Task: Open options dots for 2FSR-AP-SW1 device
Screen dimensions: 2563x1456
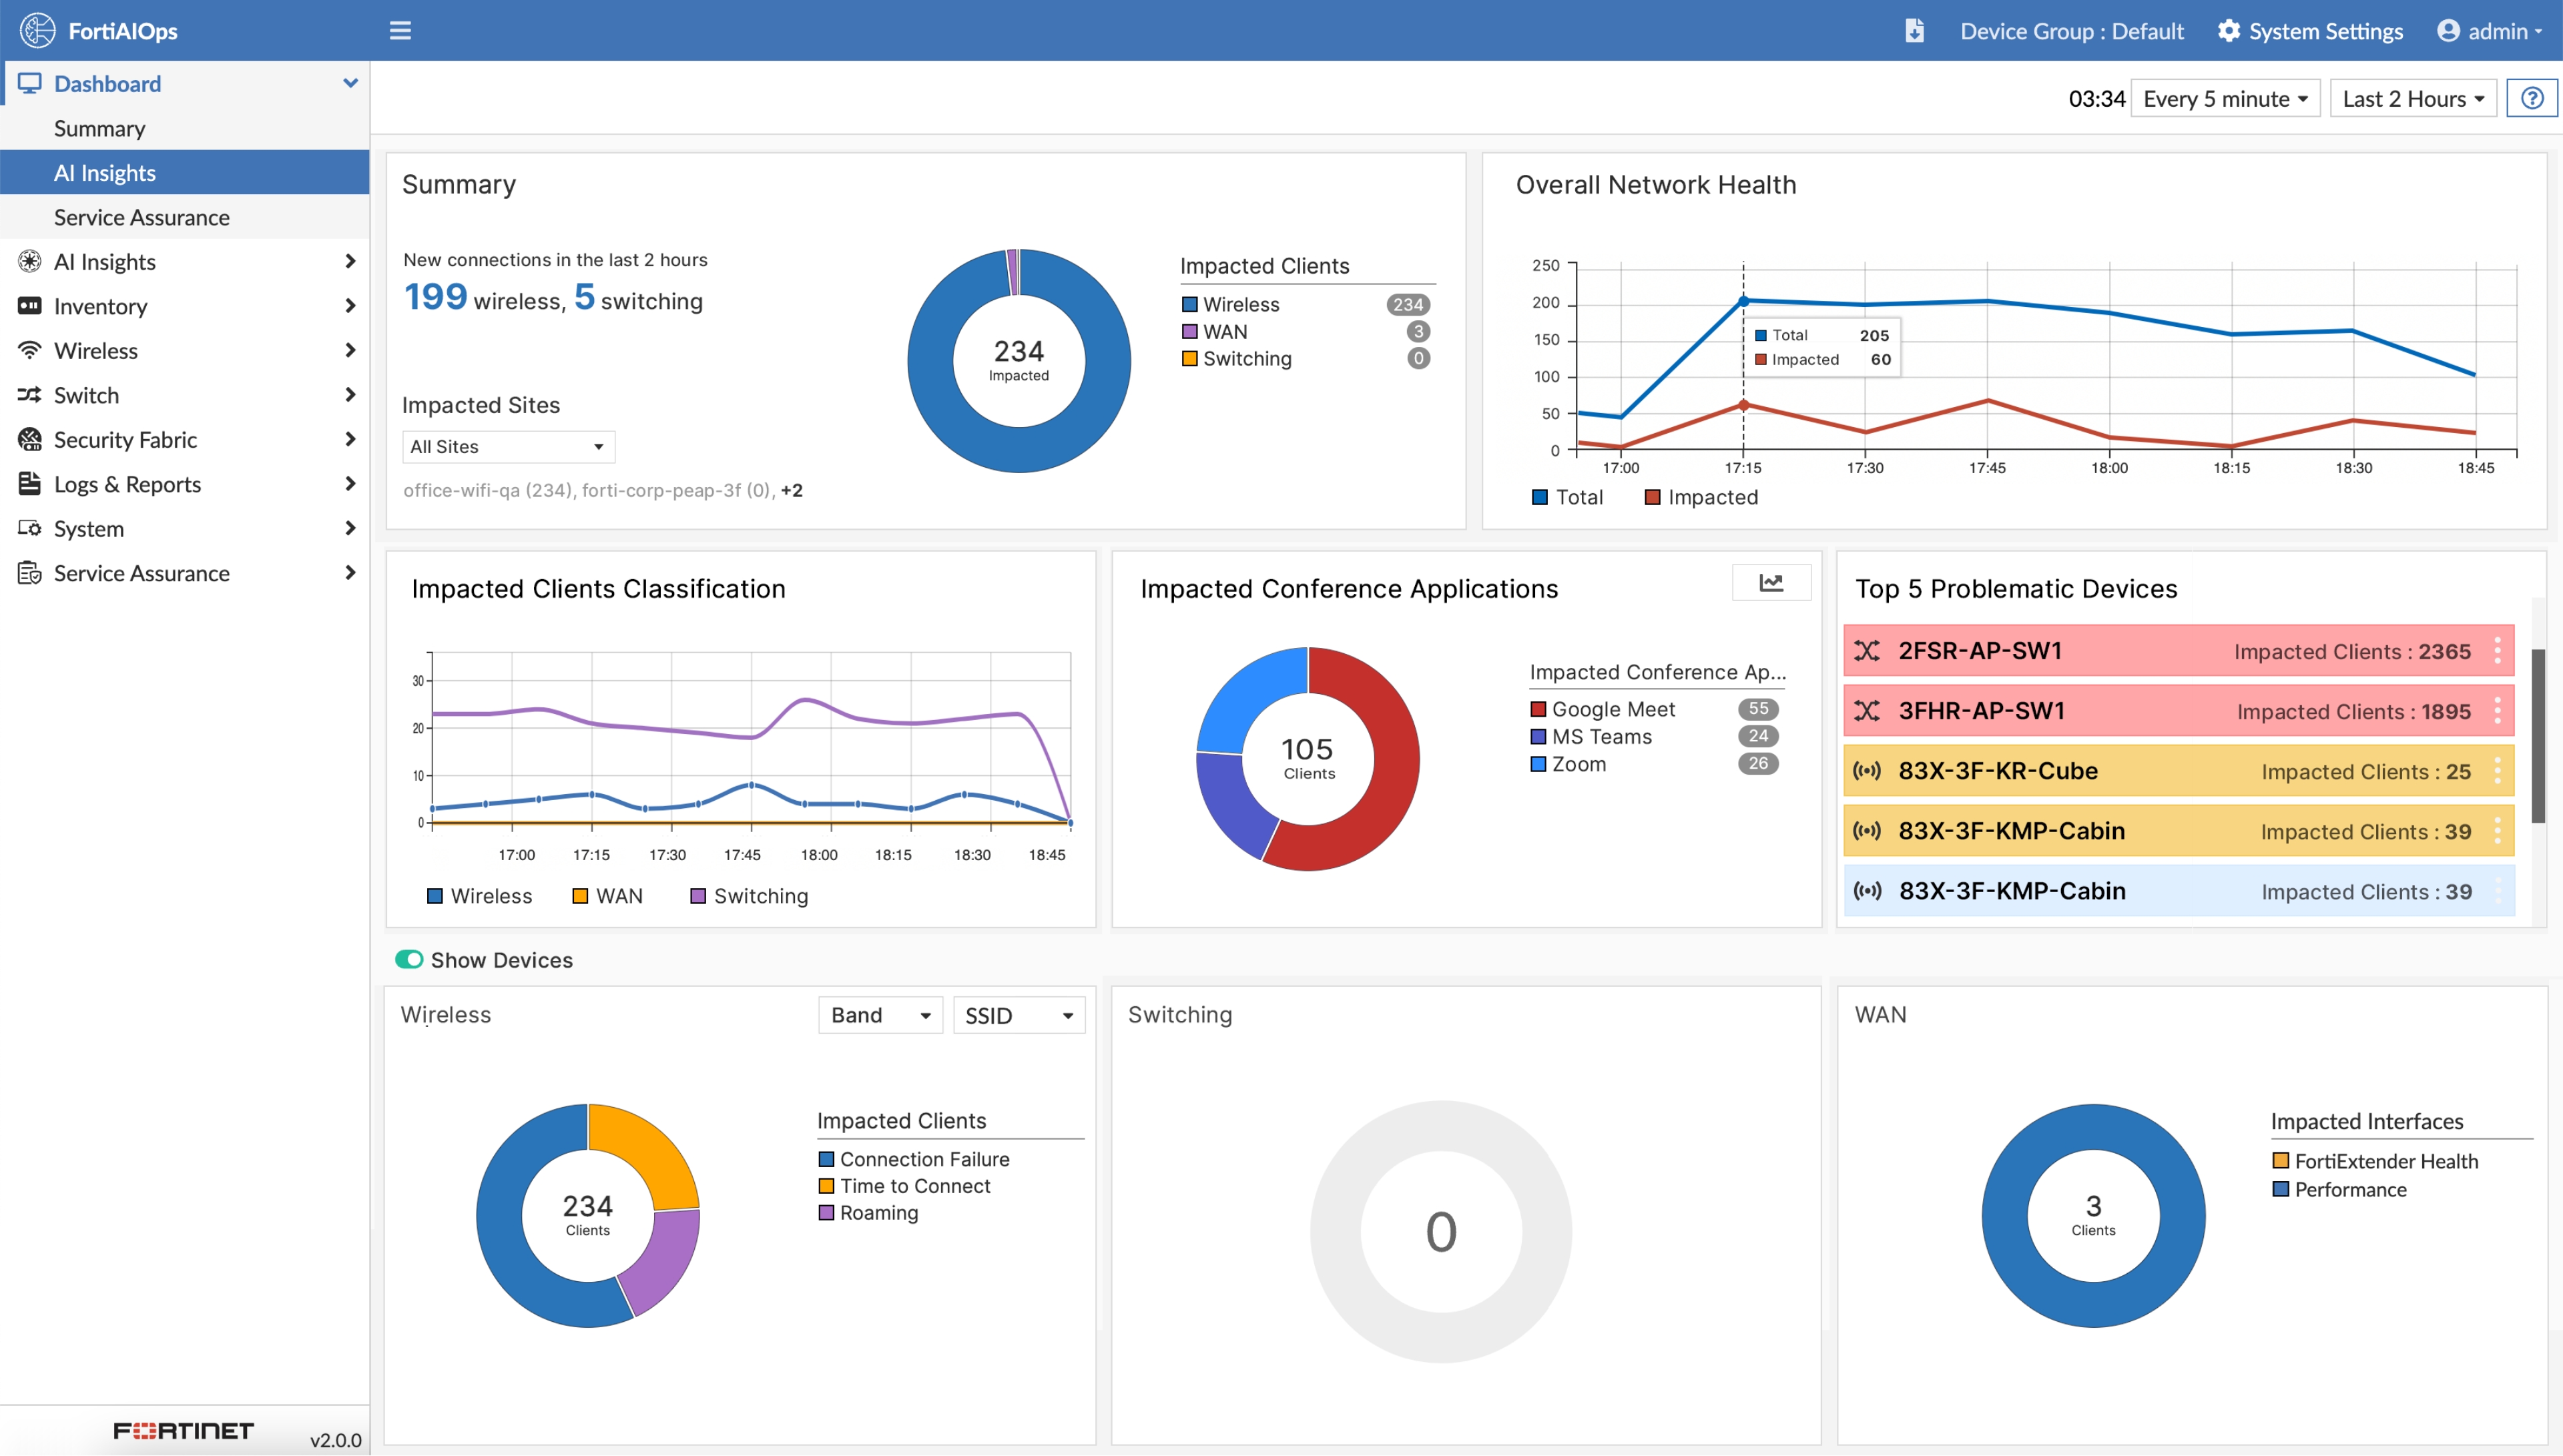Action: 2497,651
